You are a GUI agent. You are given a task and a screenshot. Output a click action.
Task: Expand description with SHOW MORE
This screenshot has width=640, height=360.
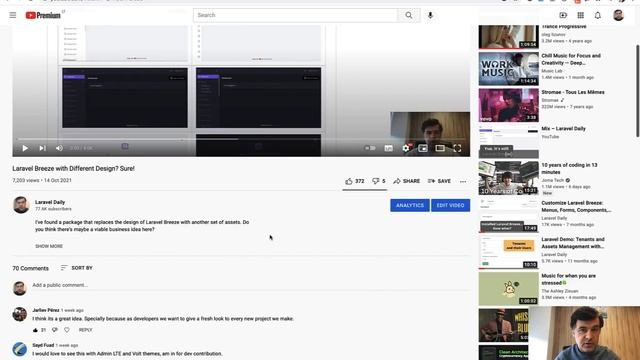point(49,246)
